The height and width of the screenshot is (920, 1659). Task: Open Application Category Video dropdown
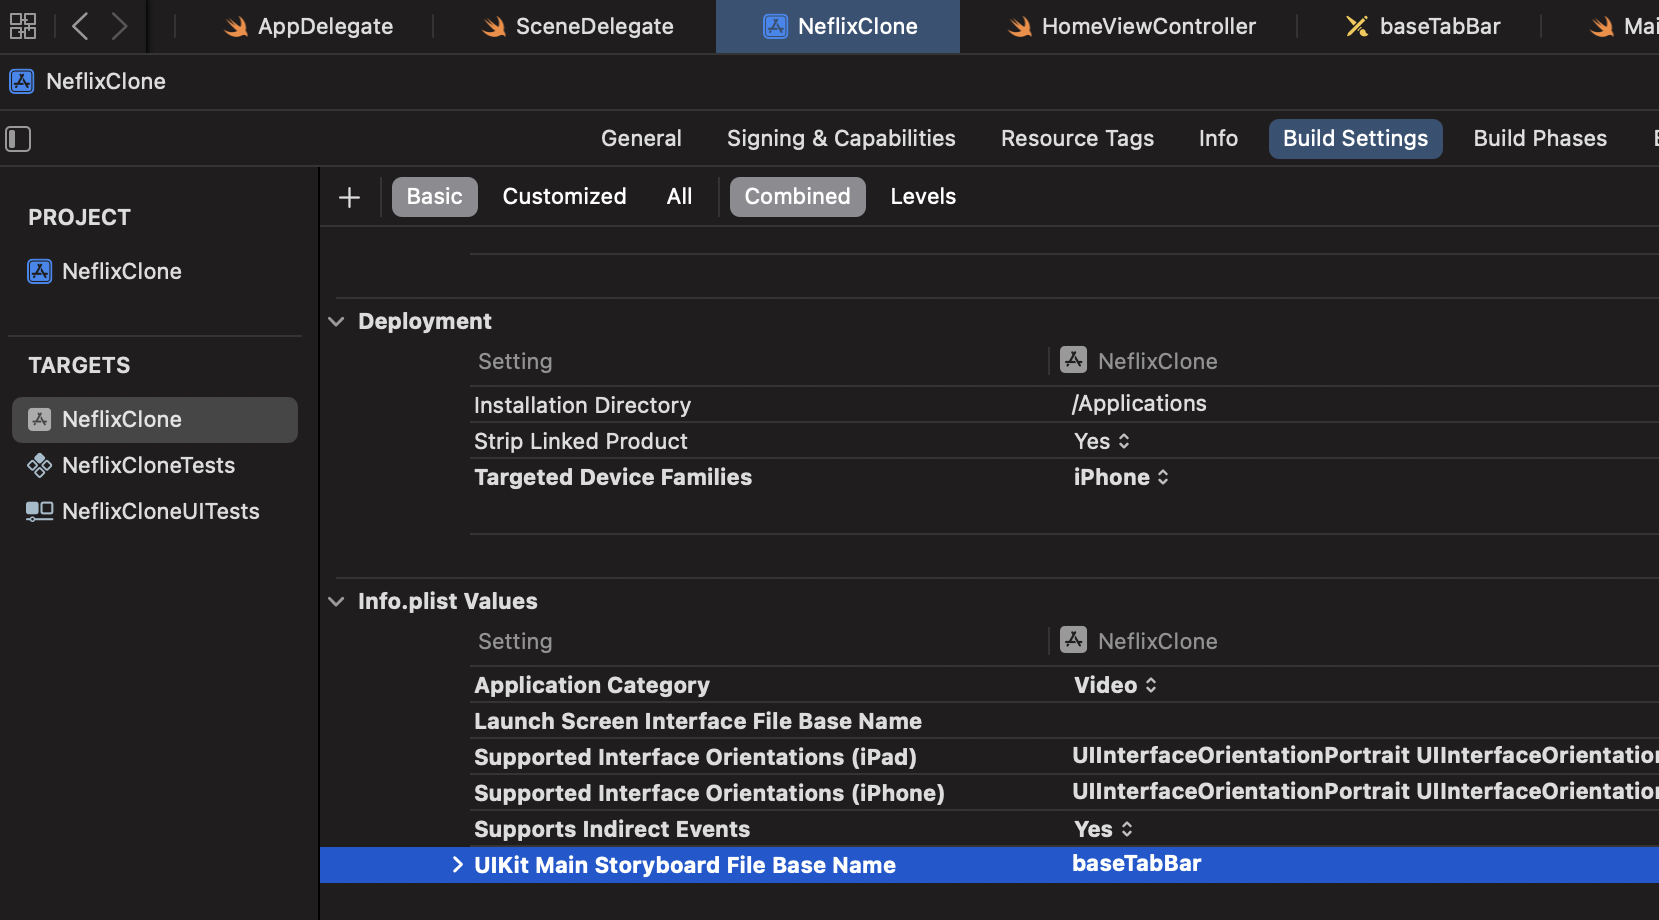click(1115, 685)
